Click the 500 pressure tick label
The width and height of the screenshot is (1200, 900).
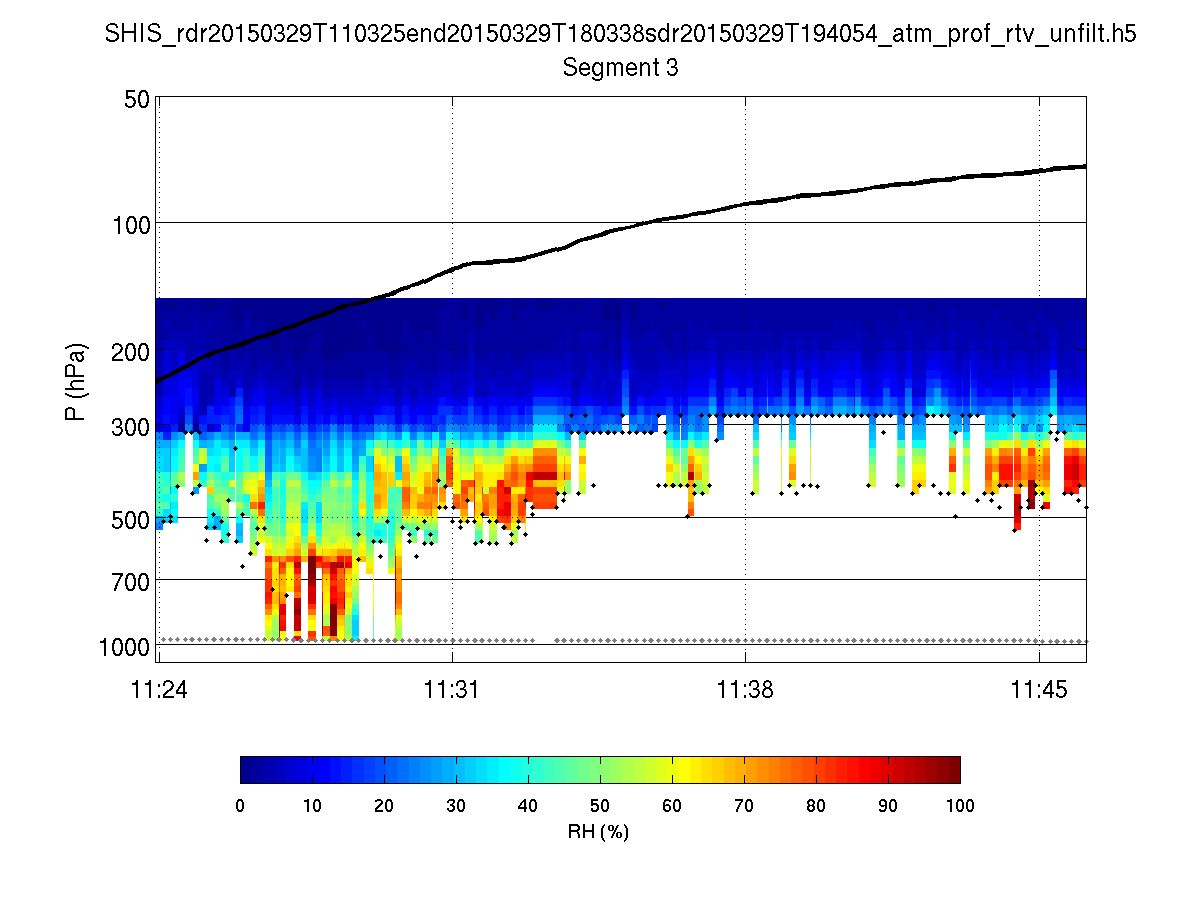pyautogui.click(x=131, y=520)
